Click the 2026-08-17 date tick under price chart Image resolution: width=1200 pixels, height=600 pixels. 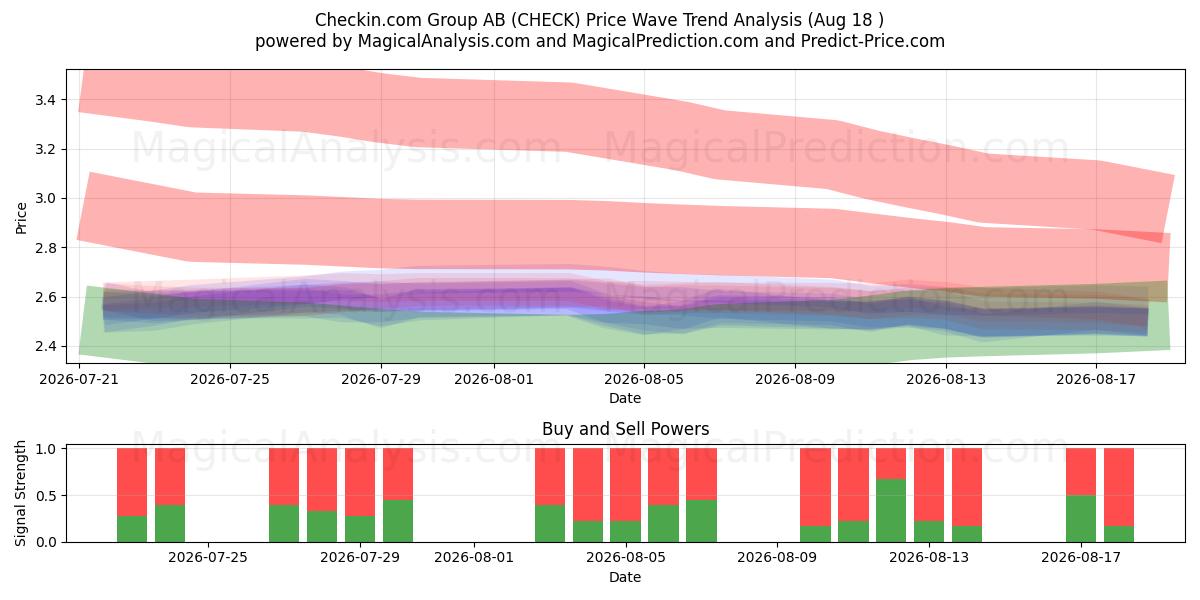[1096, 379]
